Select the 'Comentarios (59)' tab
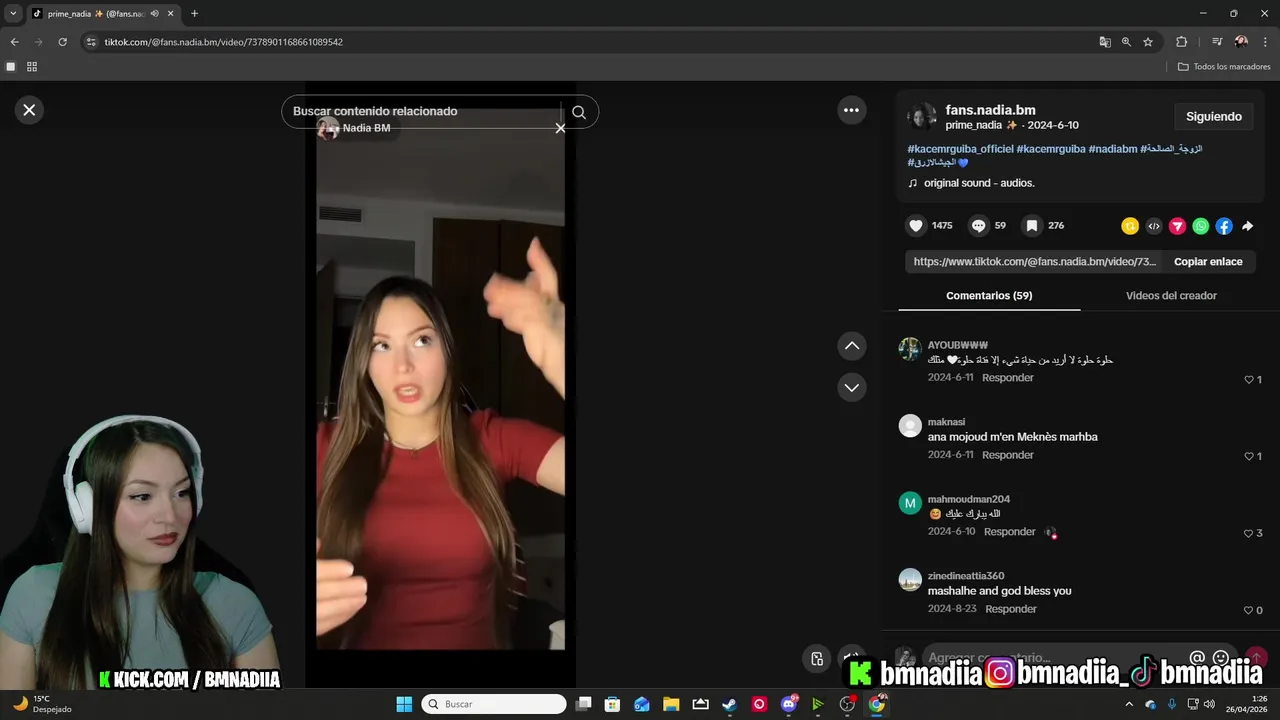The image size is (1280, 720). [989, 296]
